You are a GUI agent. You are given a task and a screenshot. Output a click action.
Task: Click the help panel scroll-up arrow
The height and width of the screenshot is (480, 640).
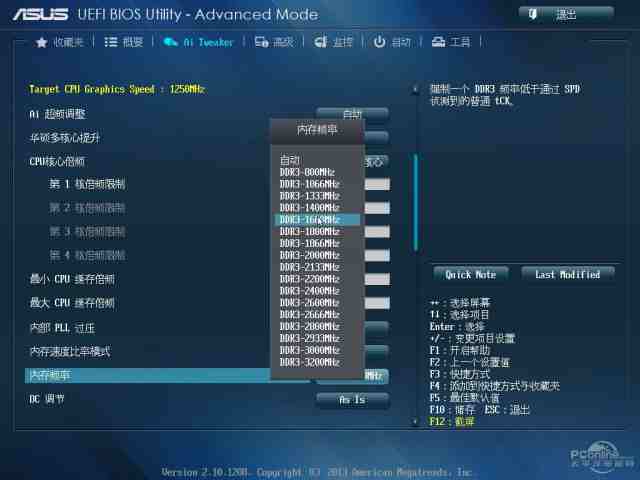click(416, 89)
